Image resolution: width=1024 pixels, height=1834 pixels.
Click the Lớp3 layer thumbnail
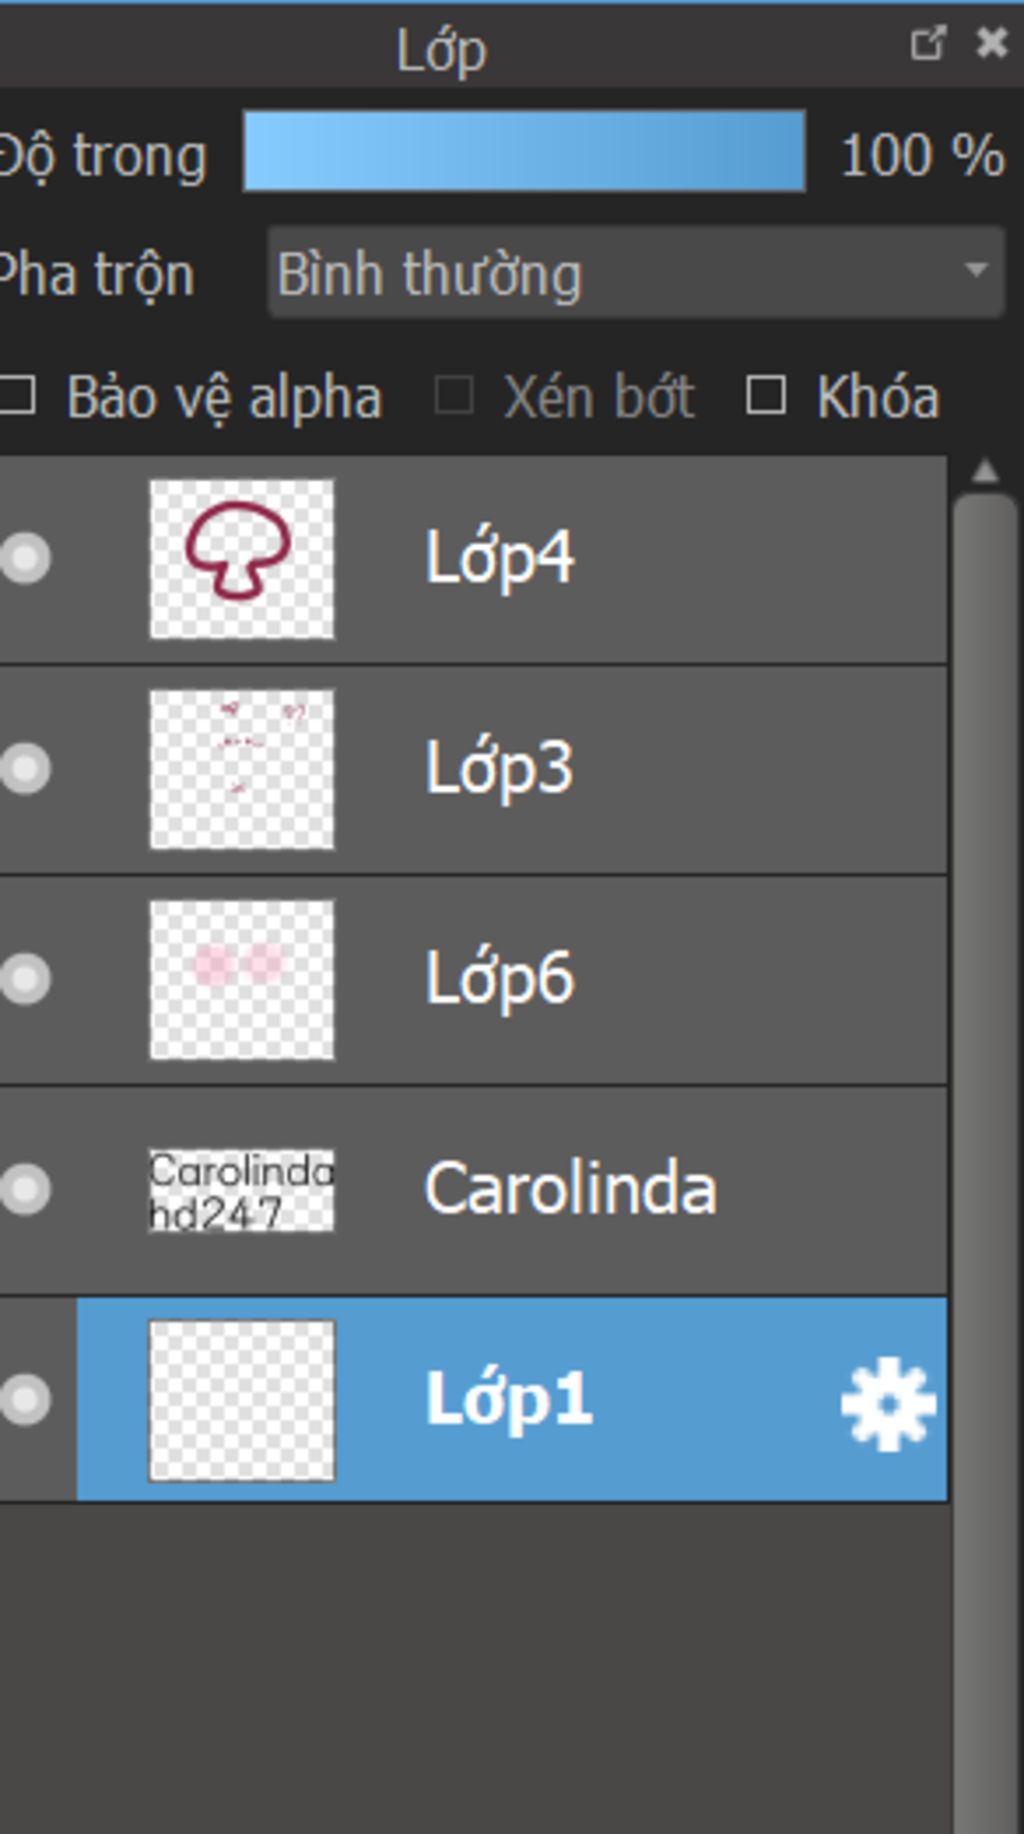point(242,769)
